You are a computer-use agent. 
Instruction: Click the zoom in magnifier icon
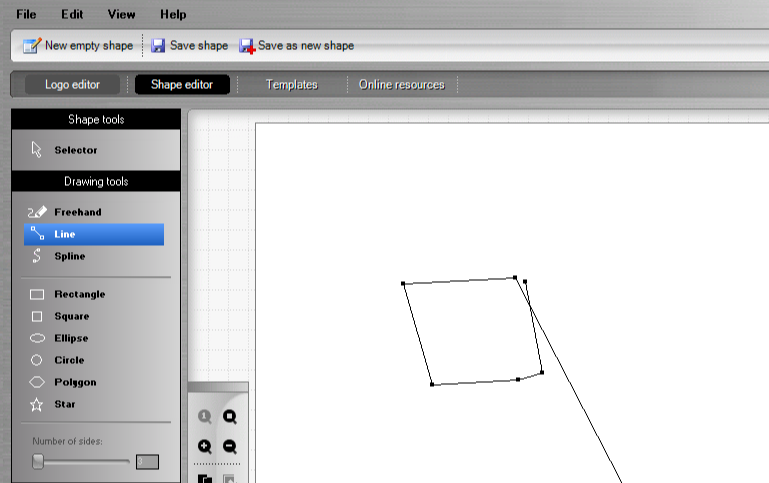coord(205,446)
